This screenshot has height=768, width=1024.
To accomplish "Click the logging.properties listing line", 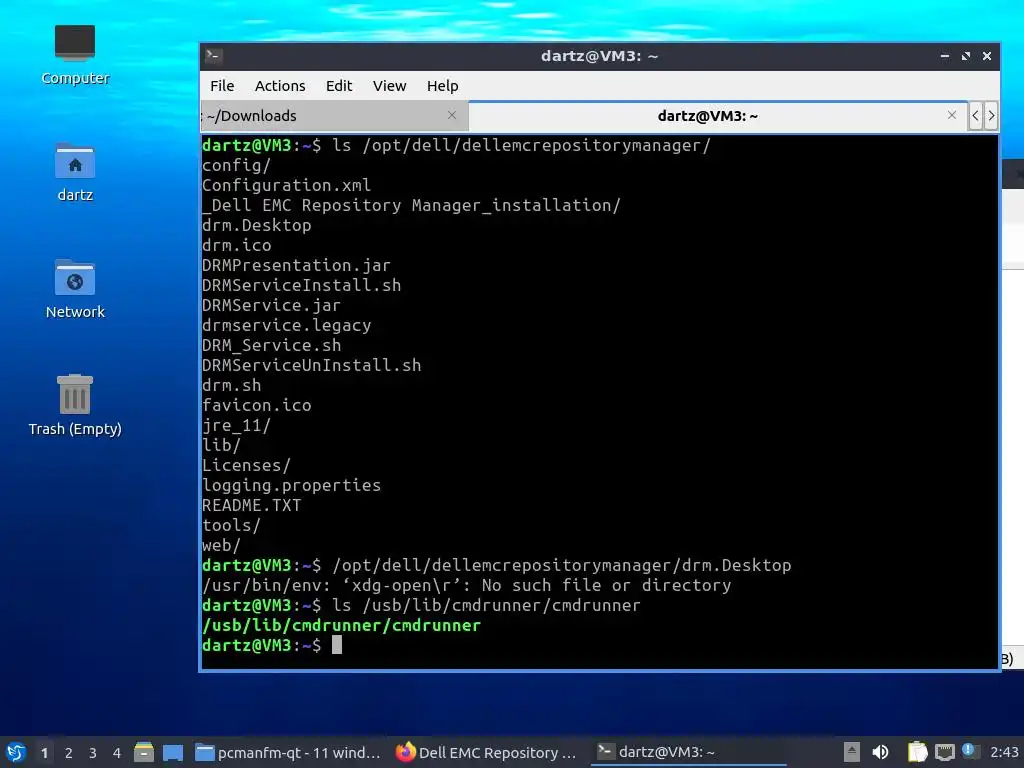I will point(291,485).
